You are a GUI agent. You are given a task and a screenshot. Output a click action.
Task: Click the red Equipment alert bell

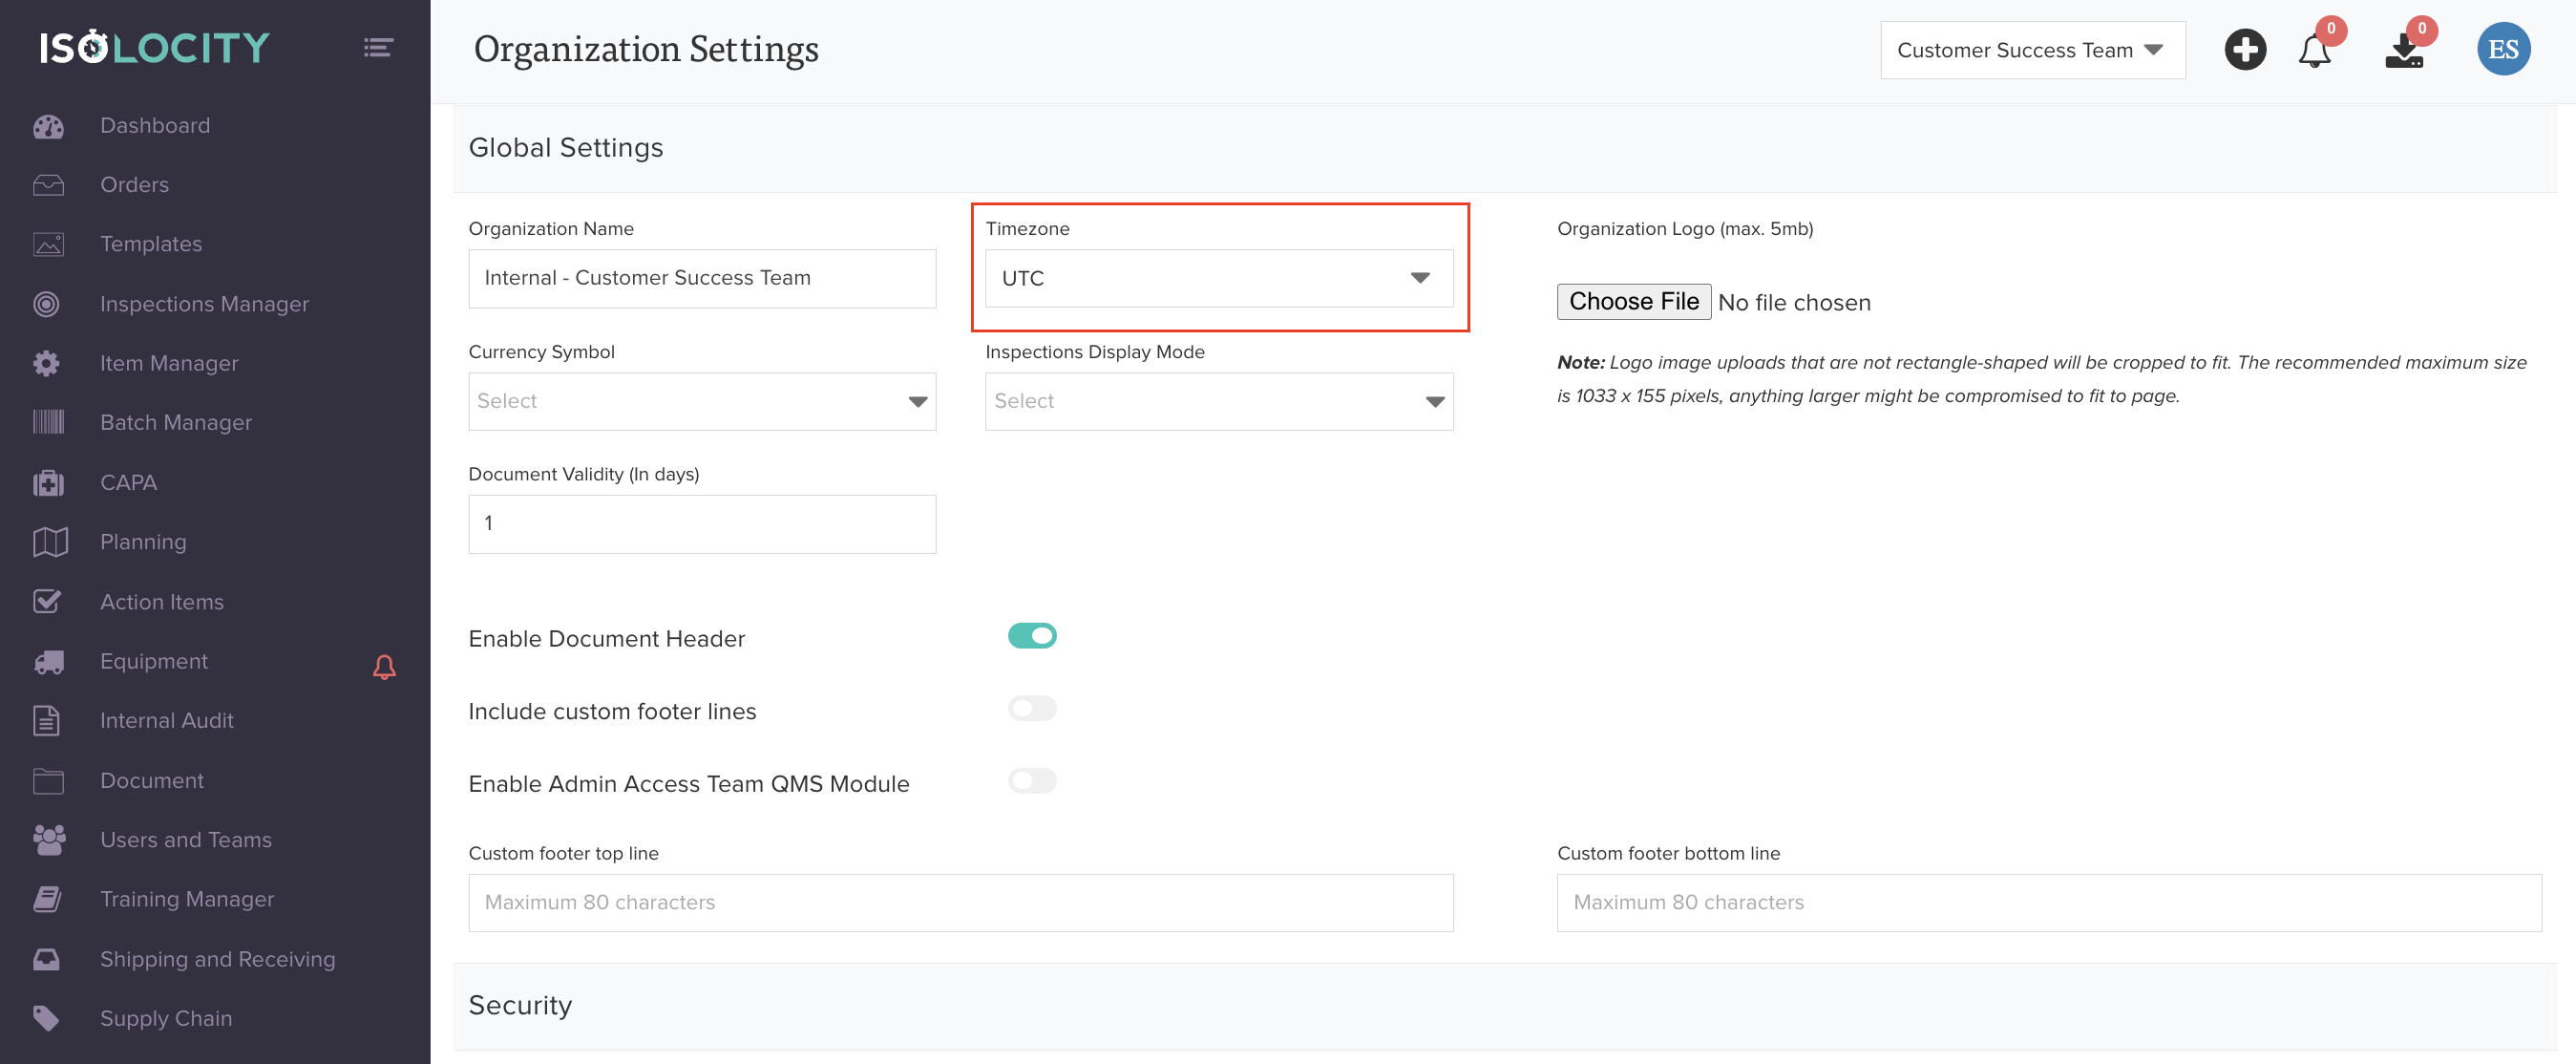[x=384, y=667]
